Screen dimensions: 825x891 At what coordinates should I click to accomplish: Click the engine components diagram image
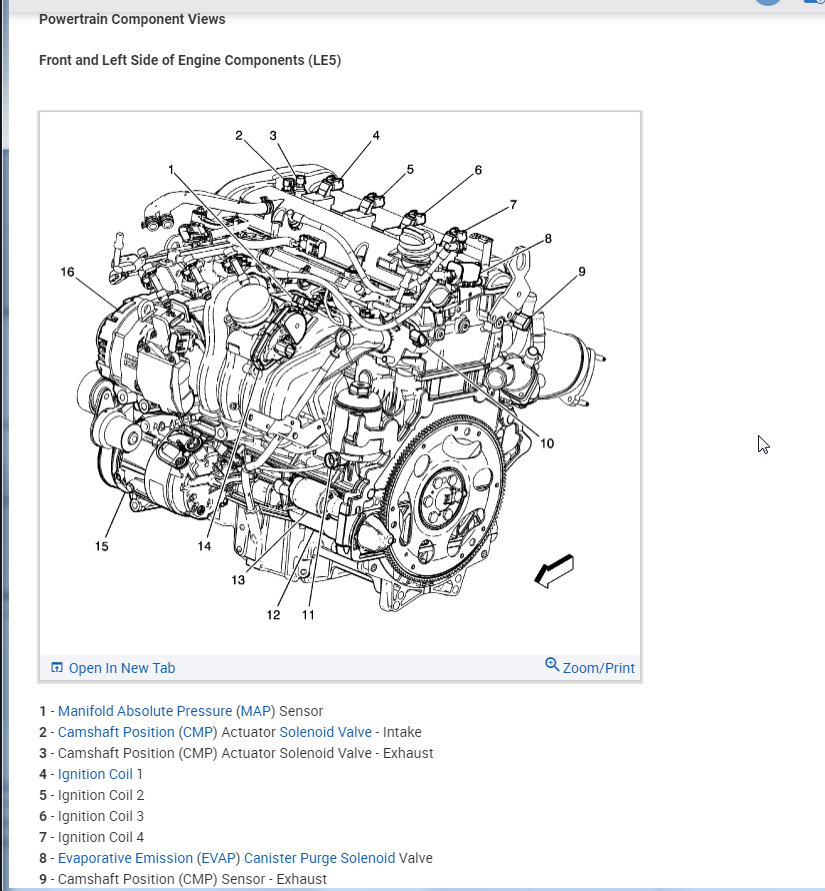pos(340,380)
